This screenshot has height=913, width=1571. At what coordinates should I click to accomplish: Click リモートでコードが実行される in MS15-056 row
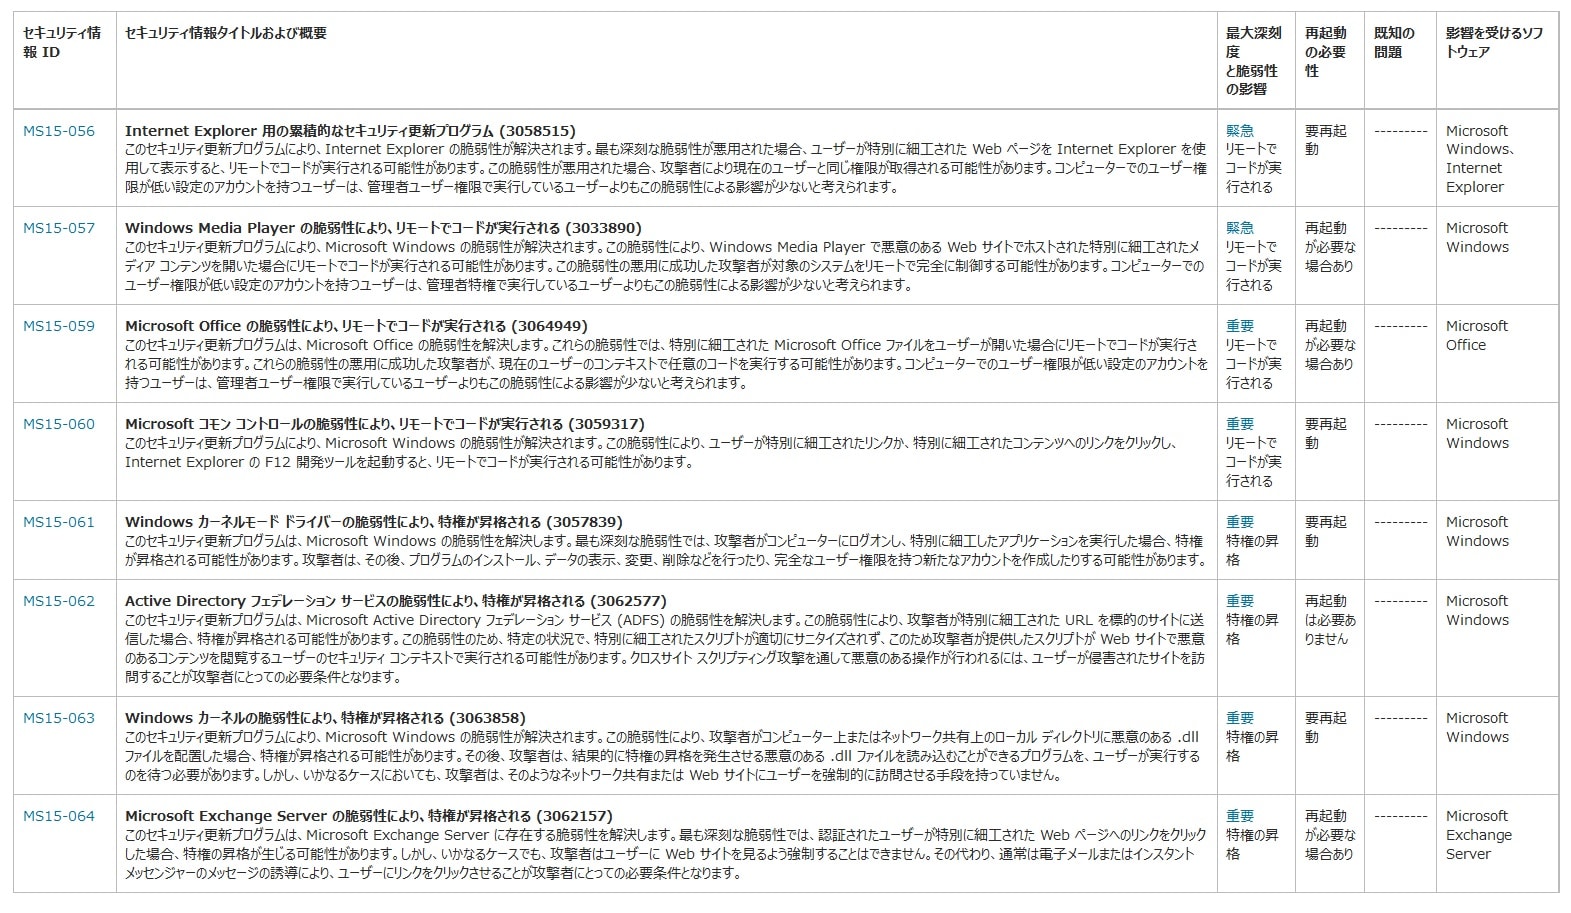pyautogui.click(x=1254, y=168)
